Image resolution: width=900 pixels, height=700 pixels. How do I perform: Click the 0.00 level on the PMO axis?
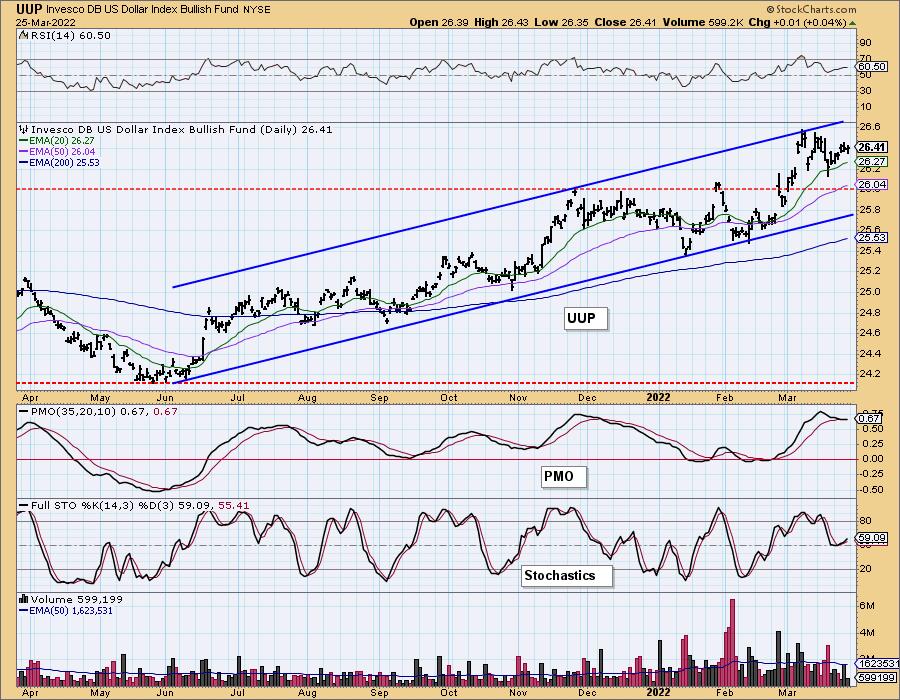pyautogui.click(x=872, y=459)
